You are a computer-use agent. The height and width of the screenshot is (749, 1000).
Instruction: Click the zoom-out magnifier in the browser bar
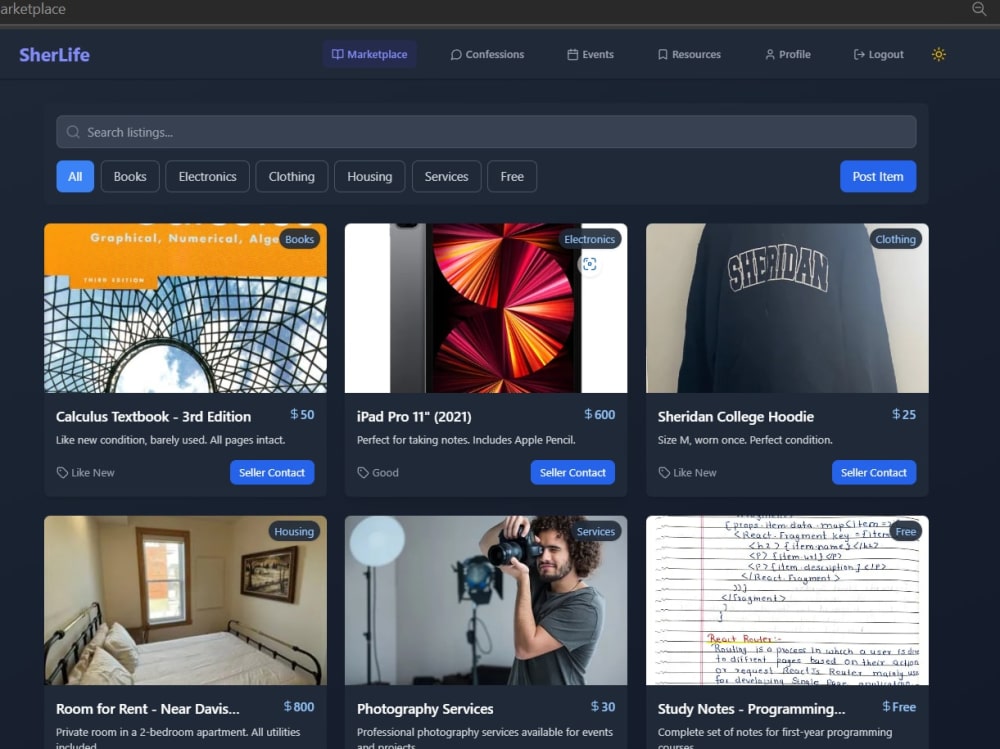979,8
